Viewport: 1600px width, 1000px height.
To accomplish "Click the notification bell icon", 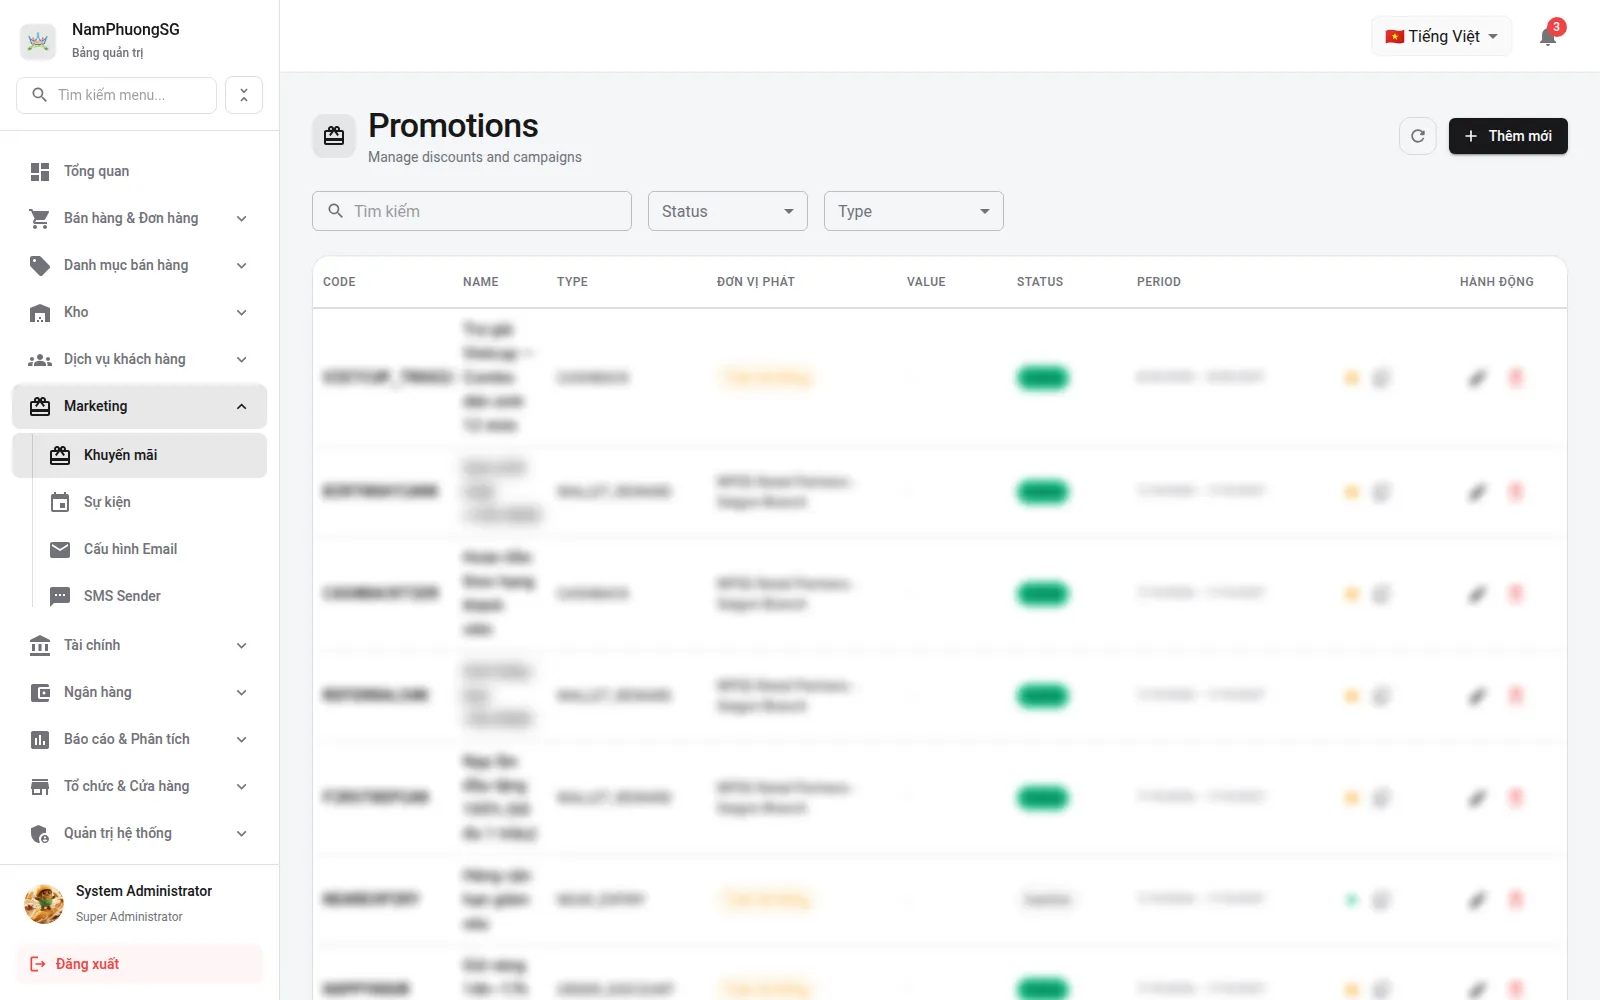I will pyautogui.click(x=1548, y=37).
